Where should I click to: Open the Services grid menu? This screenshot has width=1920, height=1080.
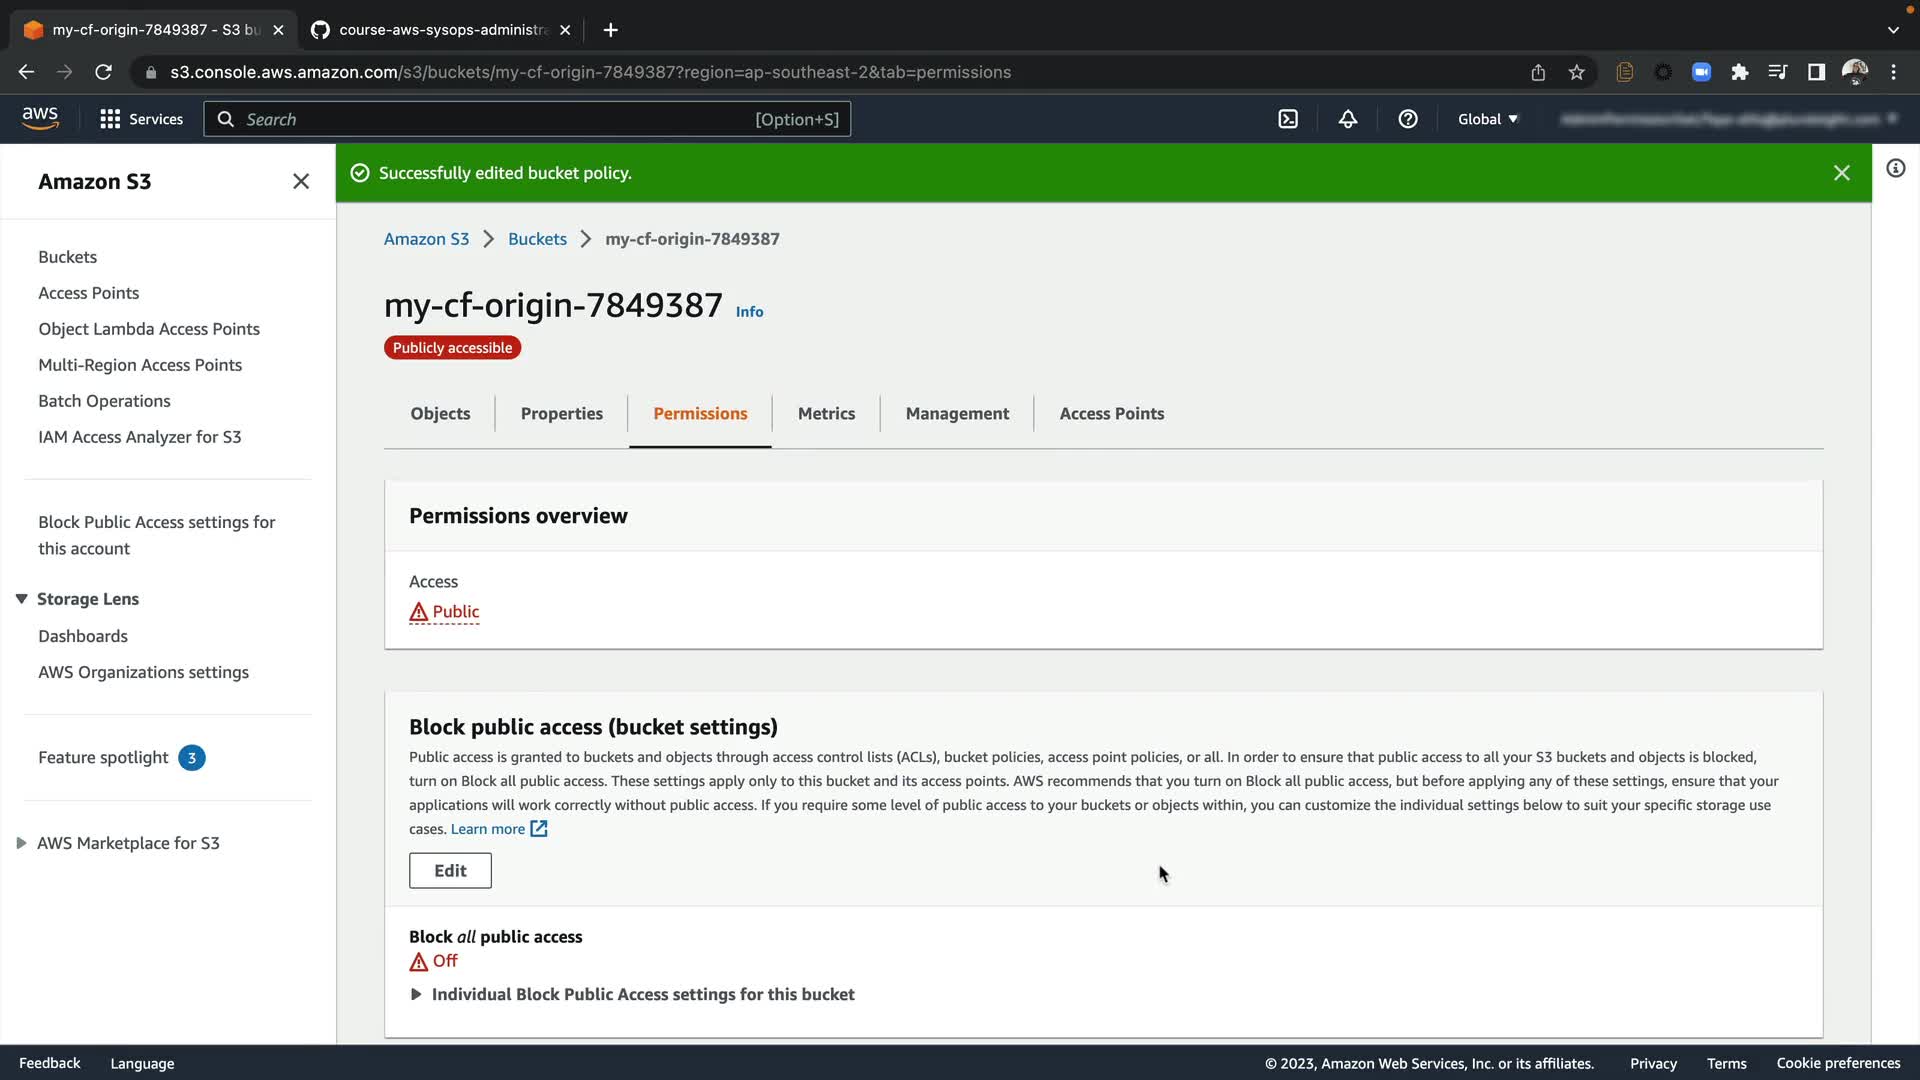coord(141,119)
